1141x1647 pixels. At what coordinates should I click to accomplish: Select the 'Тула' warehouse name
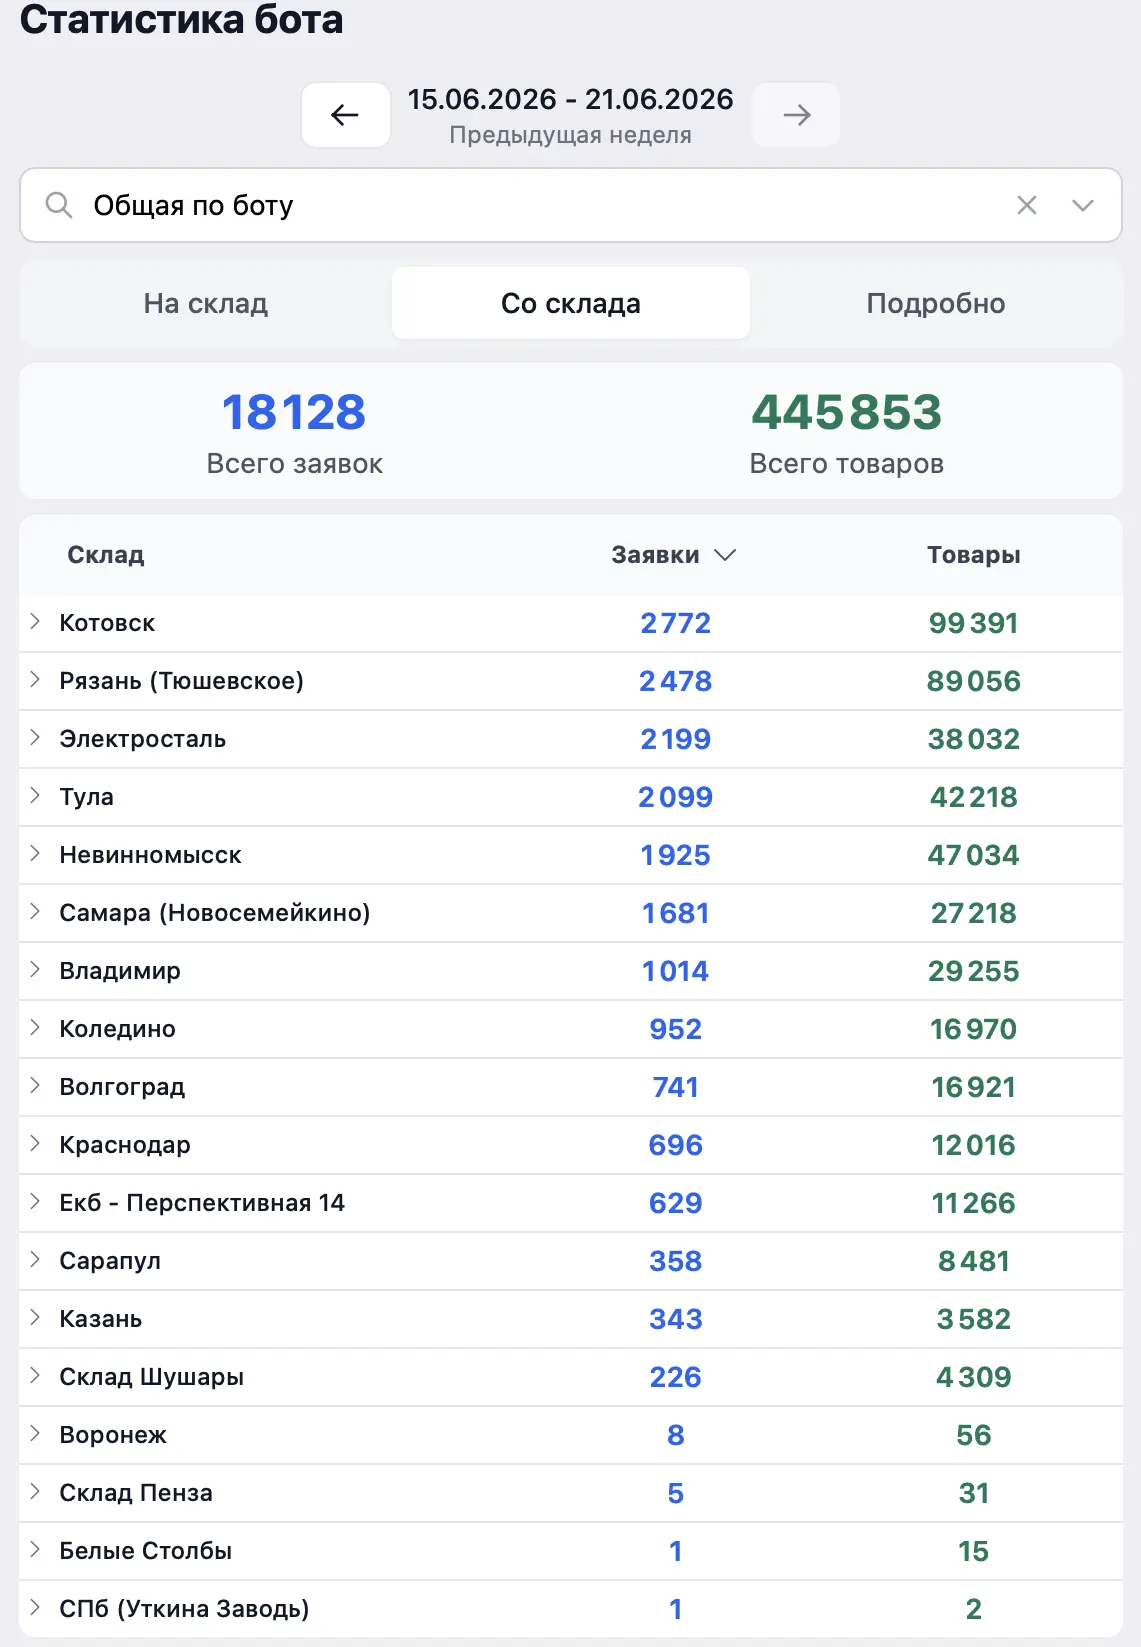(86, 797)
